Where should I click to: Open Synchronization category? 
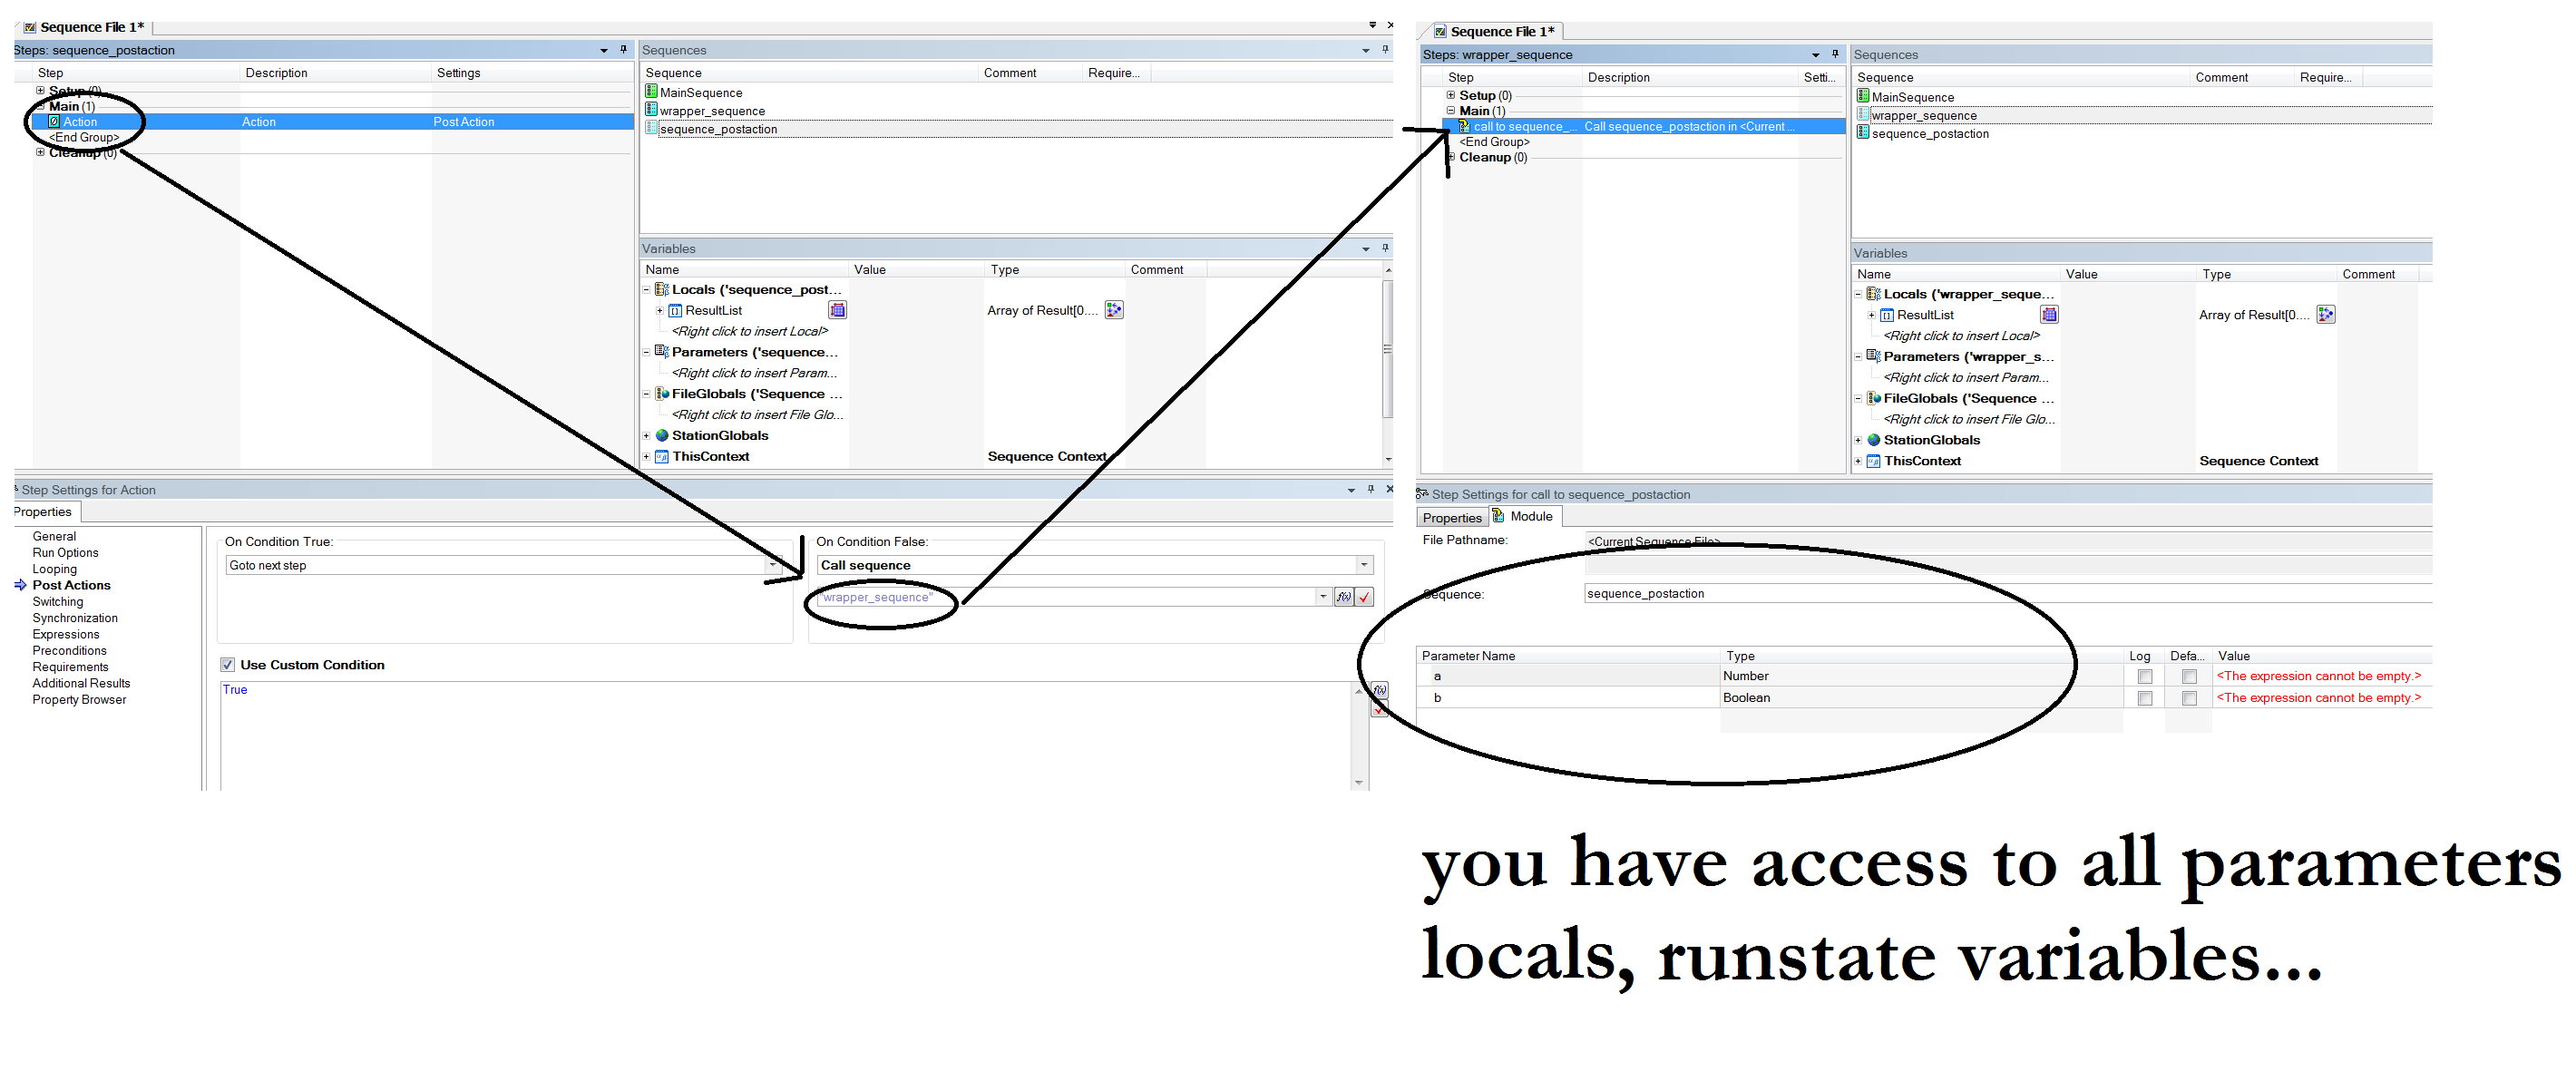click(x=75, y=617)
